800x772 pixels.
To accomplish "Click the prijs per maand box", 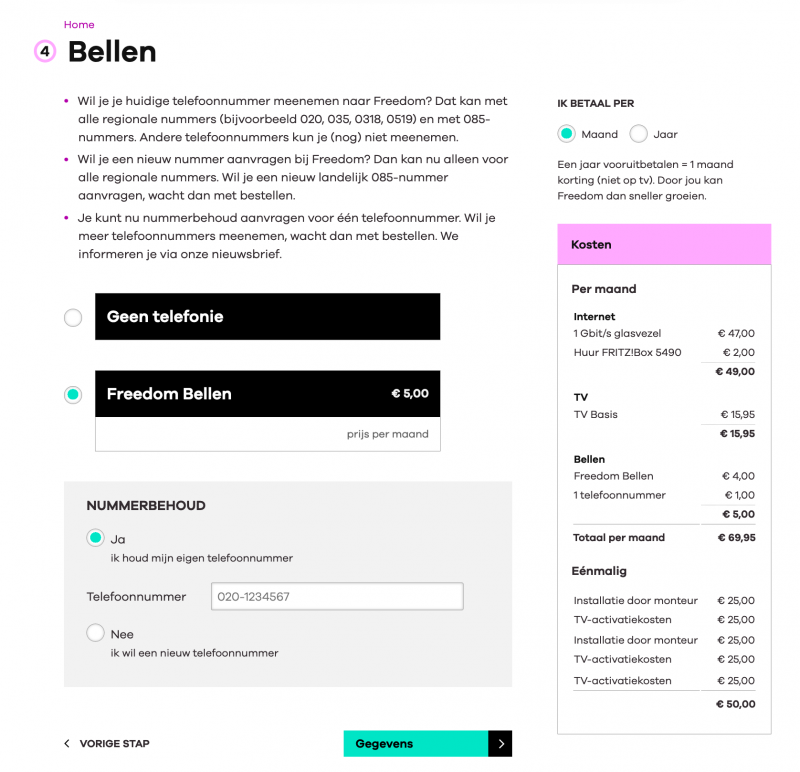I will 267,434.
